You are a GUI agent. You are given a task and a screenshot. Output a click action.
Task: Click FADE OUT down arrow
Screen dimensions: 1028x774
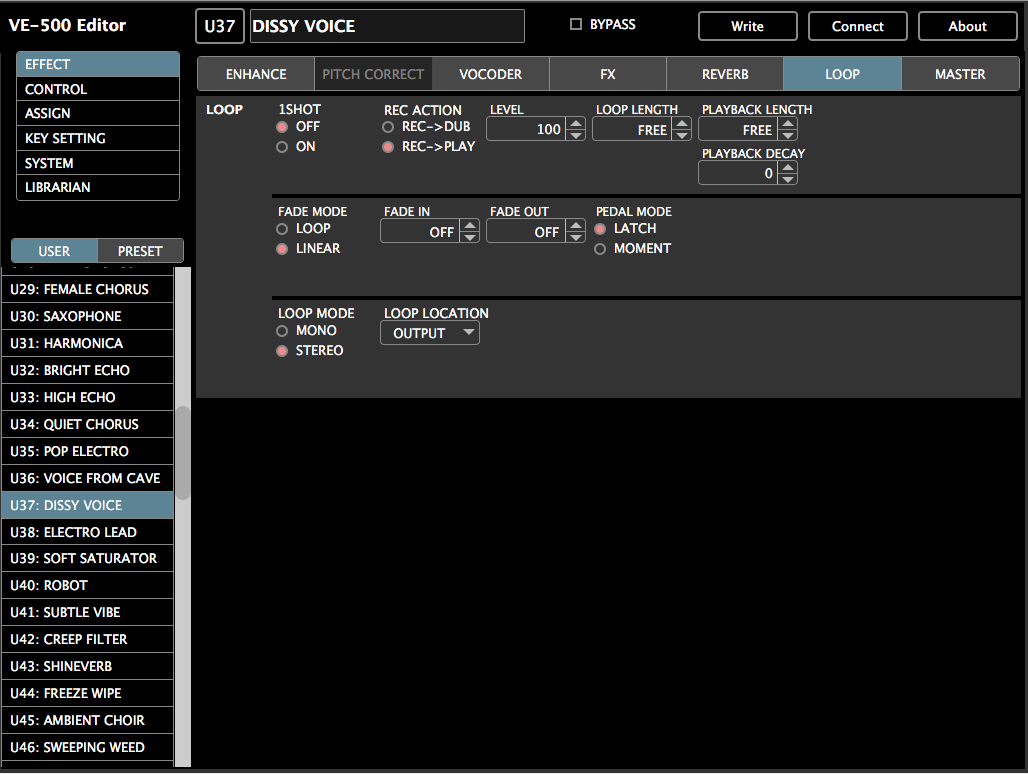pyautogui.click(x=575, y=237)
